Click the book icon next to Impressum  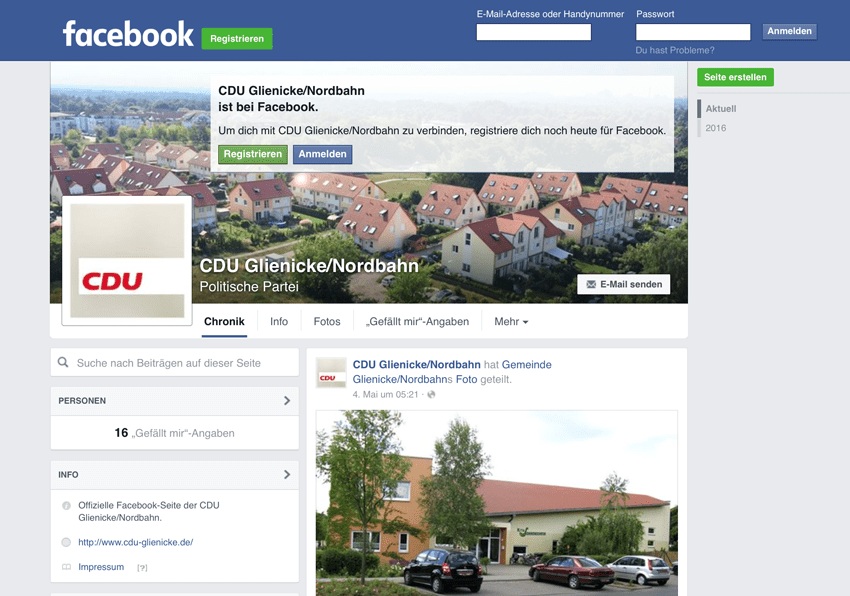(x=66, y=567)
